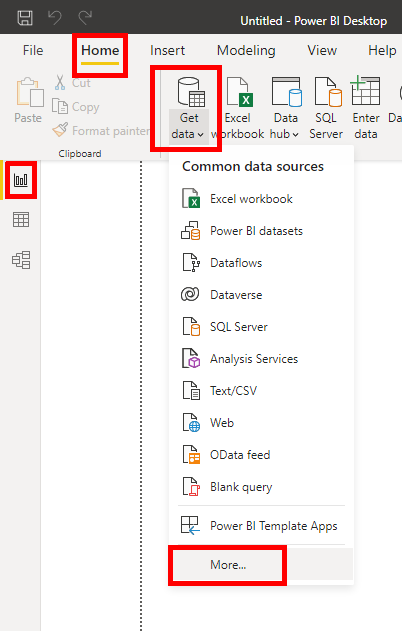
Task: Select Blank query option
Action: coord(261,487)
